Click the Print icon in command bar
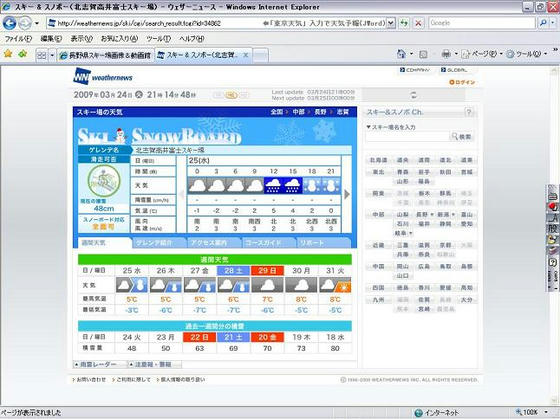Viewport: 560px width, 419px height. click(x=446, y=54)
